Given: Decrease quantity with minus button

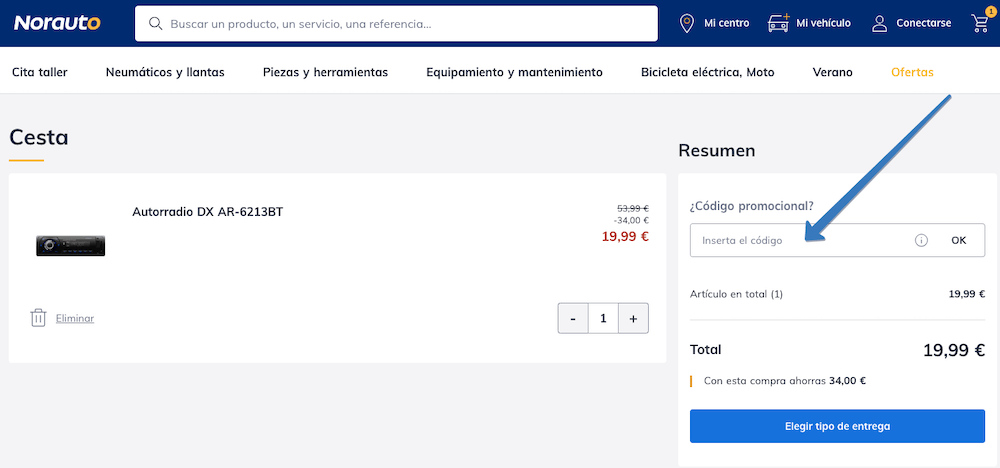Looking at the screenshot, I should coord(573,318).
